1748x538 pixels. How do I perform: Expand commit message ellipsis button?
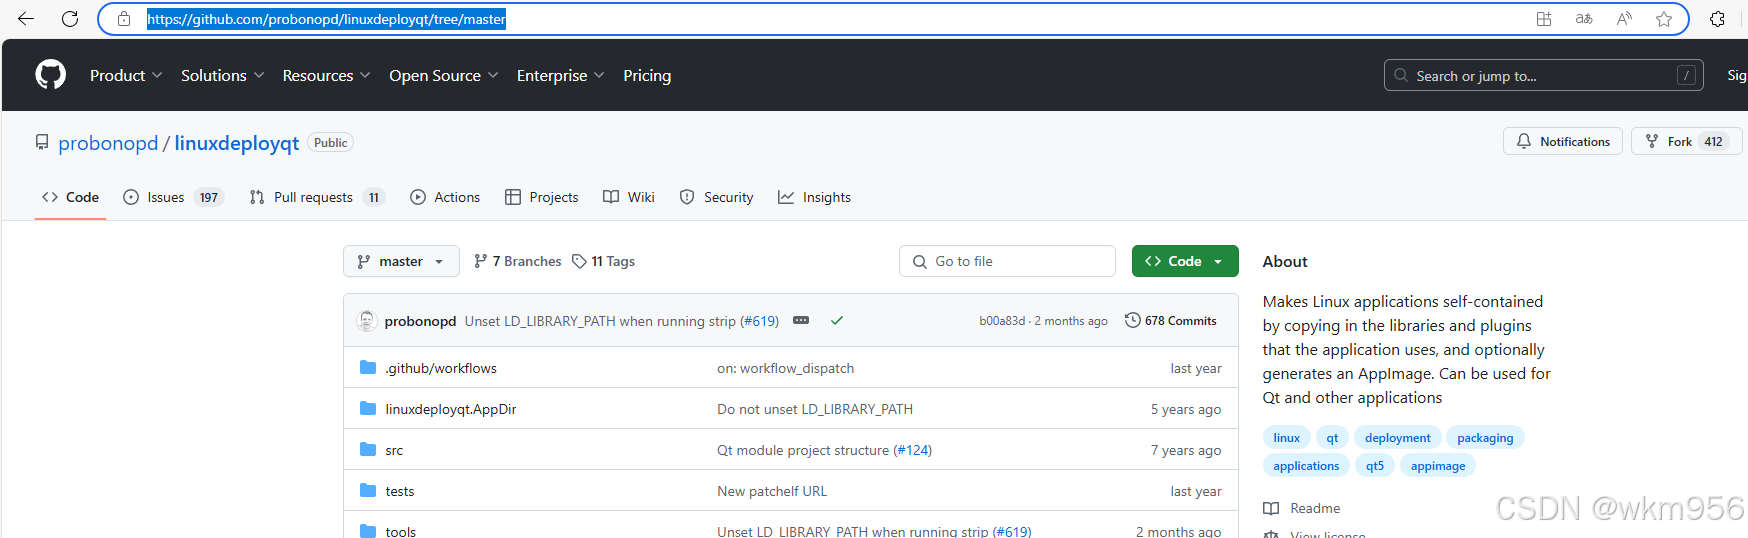[801, 321]
